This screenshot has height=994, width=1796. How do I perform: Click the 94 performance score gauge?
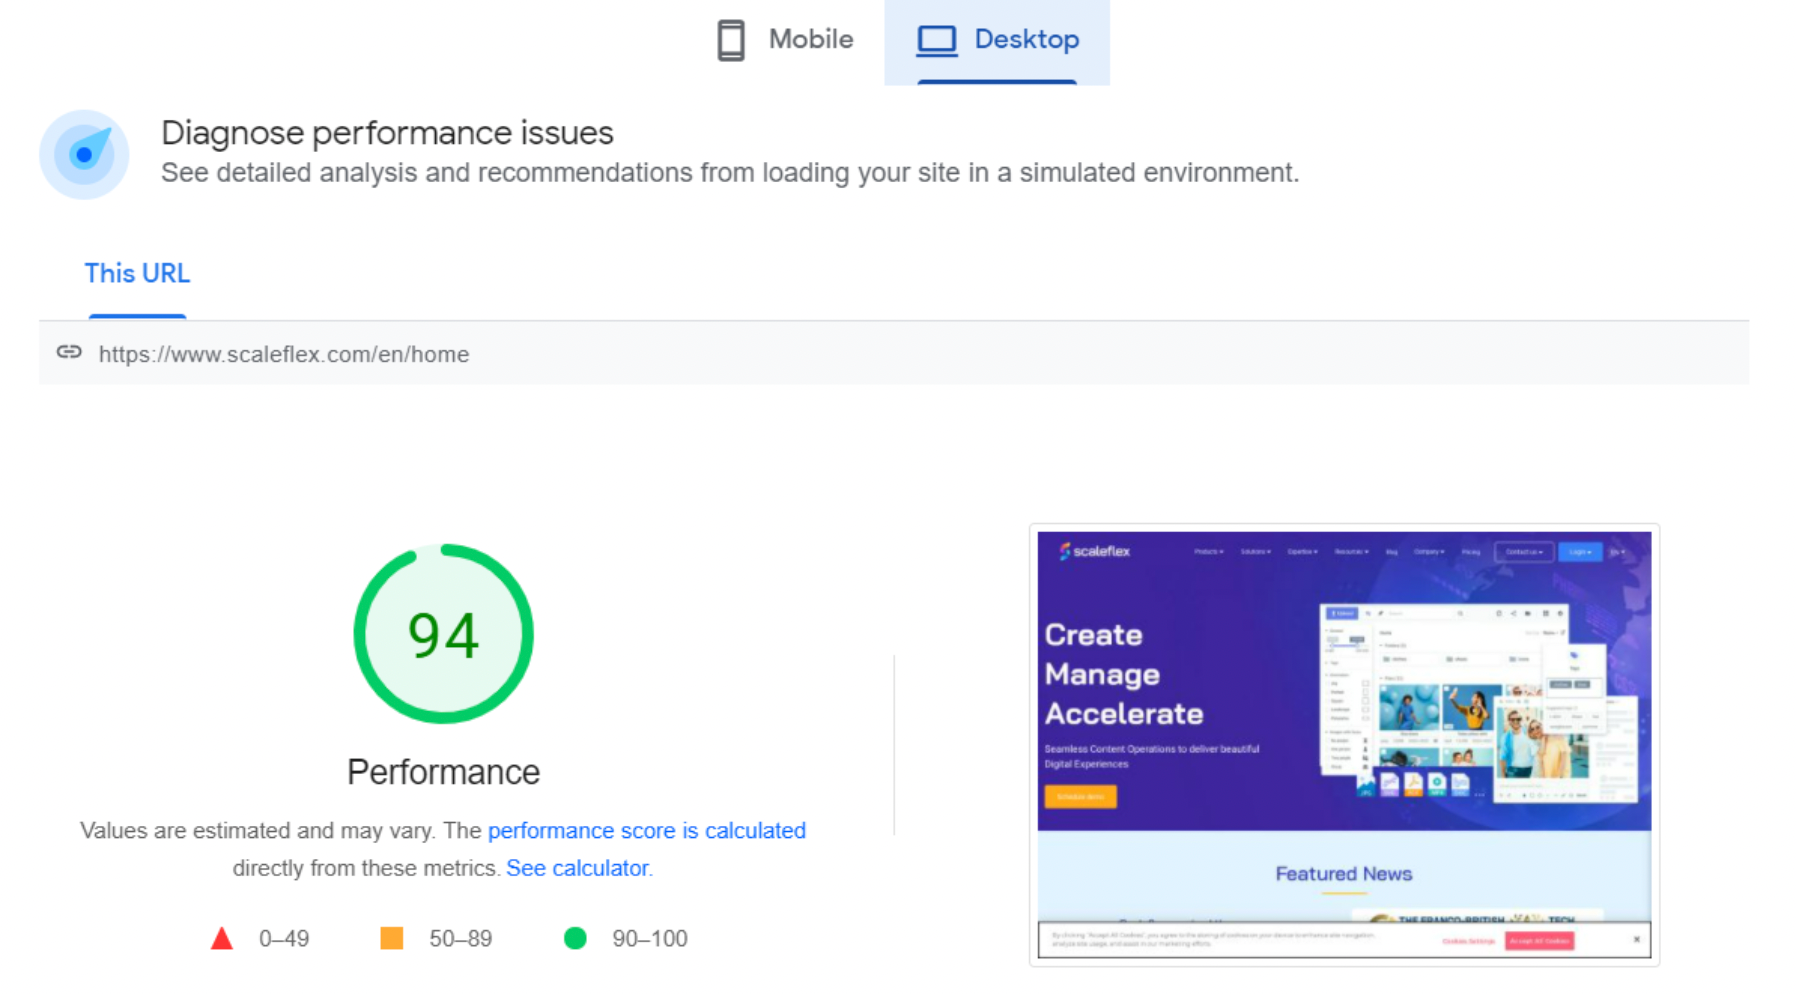pos(443,634)
